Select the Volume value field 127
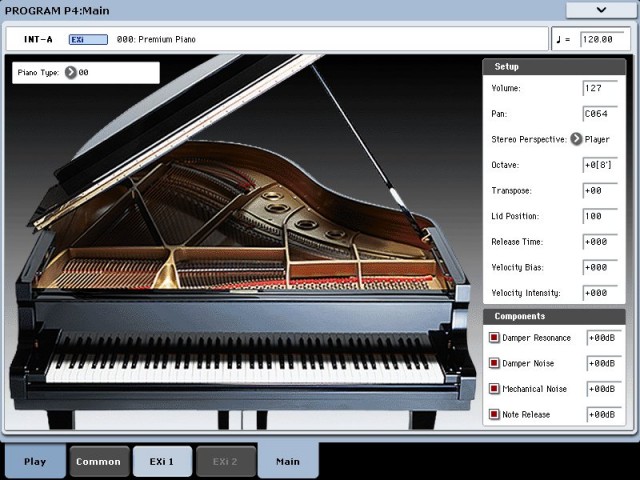Screen dimensions: 640x480 [x=599, y=88]
